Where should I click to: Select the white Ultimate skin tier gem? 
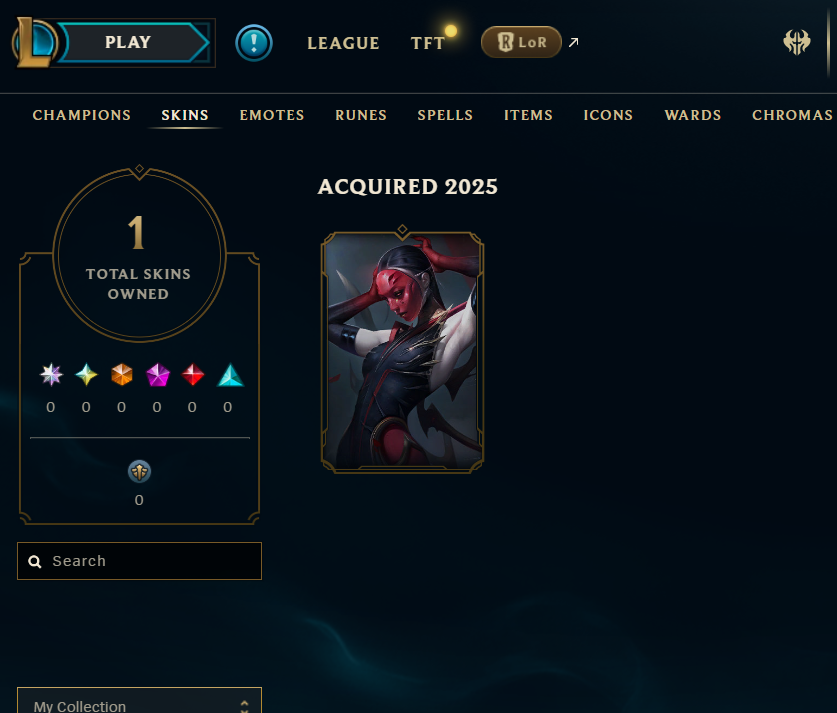click(x=51, y=375)
